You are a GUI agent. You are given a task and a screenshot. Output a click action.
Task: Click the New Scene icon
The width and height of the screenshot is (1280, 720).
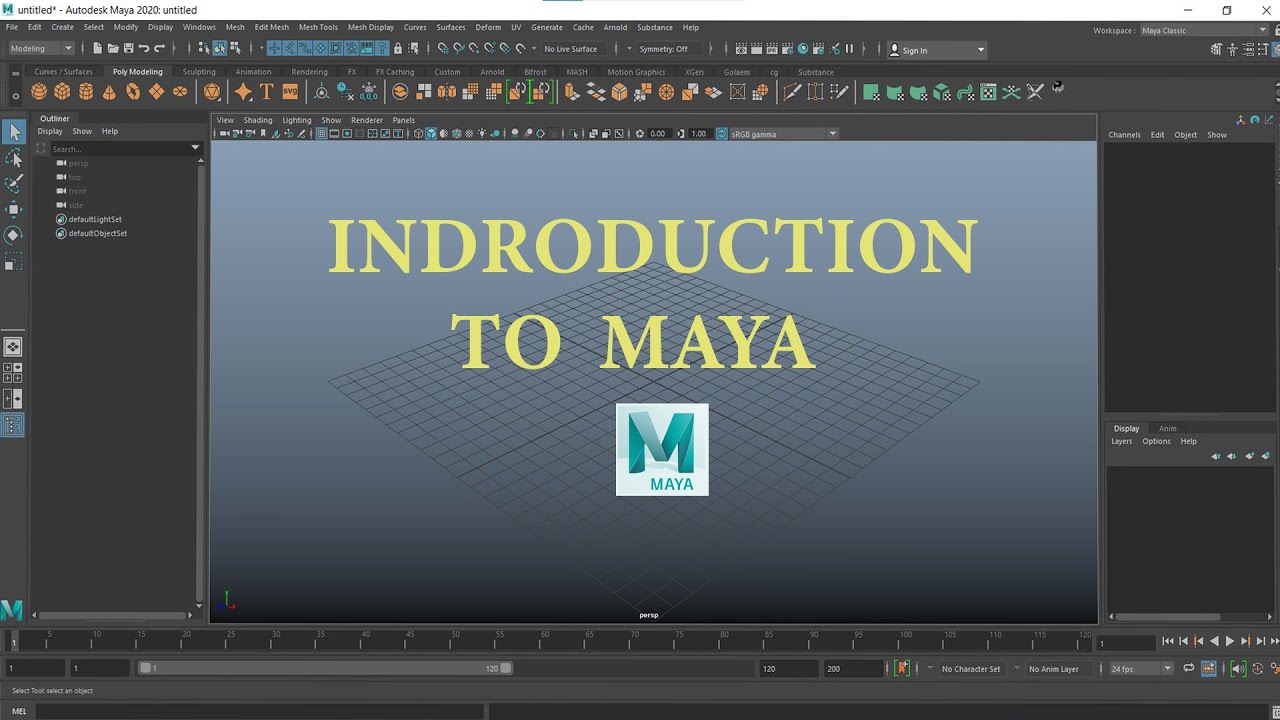click(98, 48)
